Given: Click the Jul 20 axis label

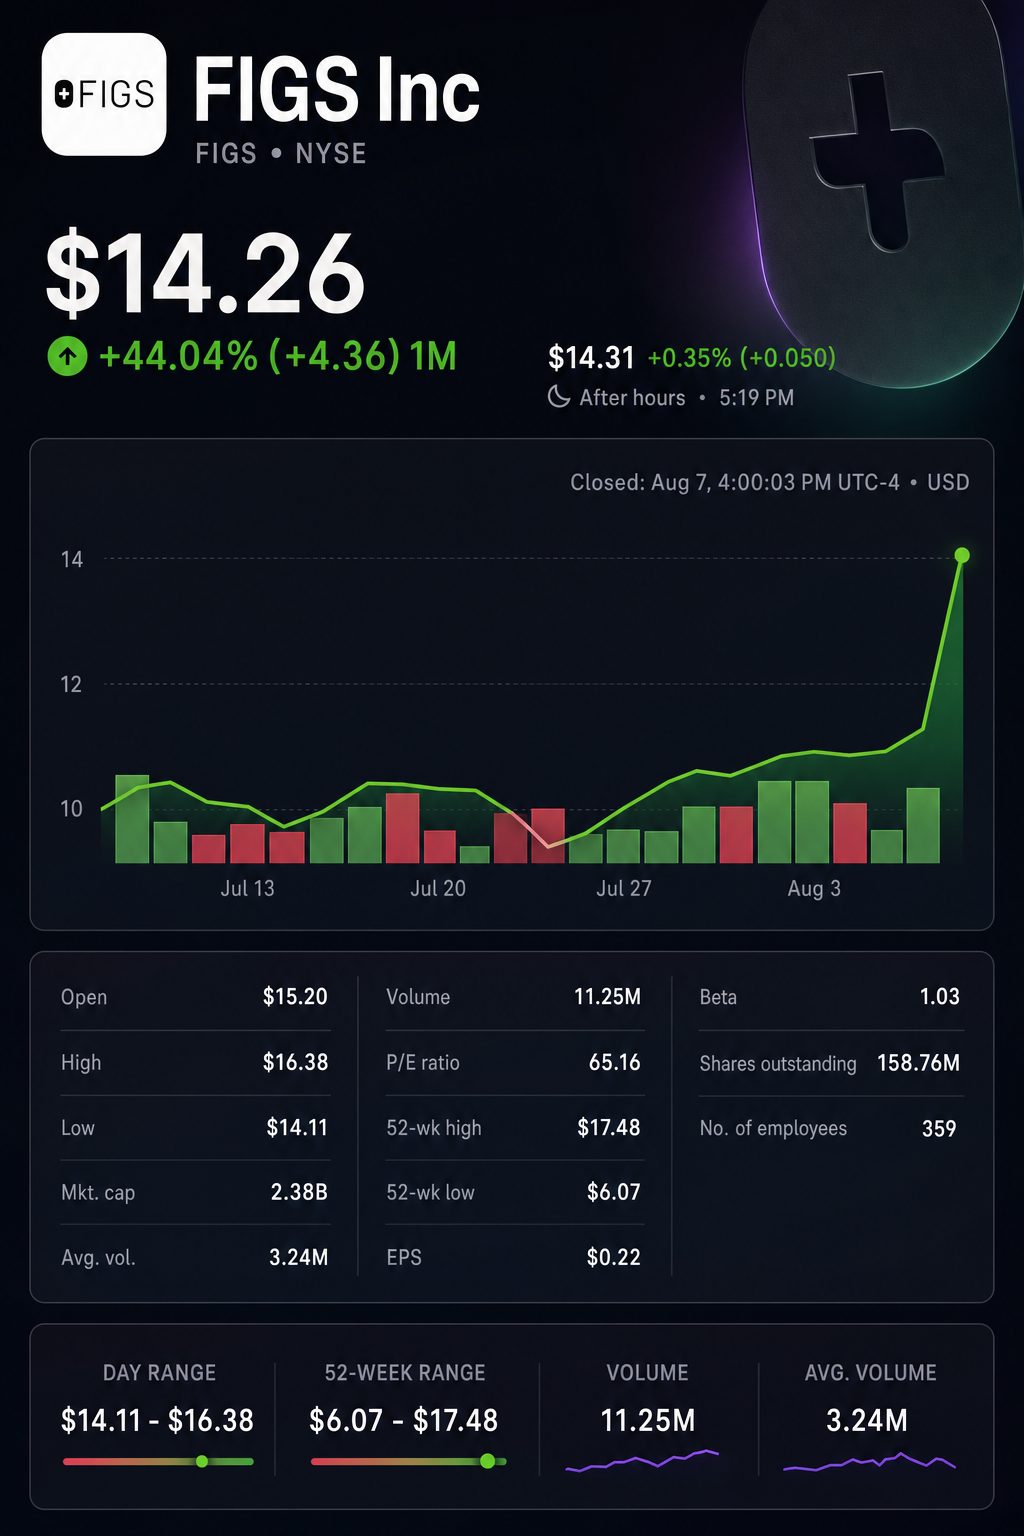Looking at the screenshot, I should 438,888.
